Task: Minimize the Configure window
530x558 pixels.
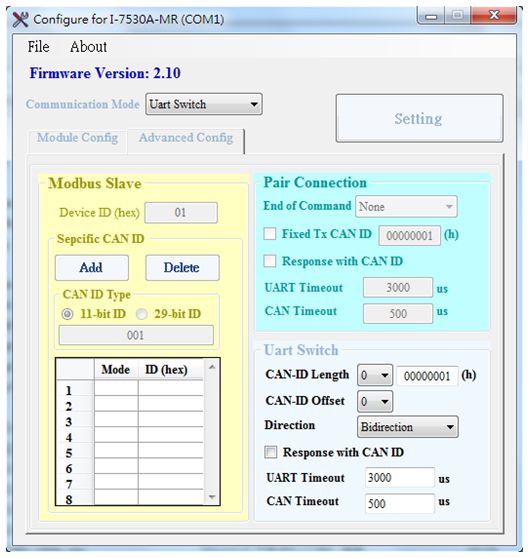Action: [x=431, y=16]
